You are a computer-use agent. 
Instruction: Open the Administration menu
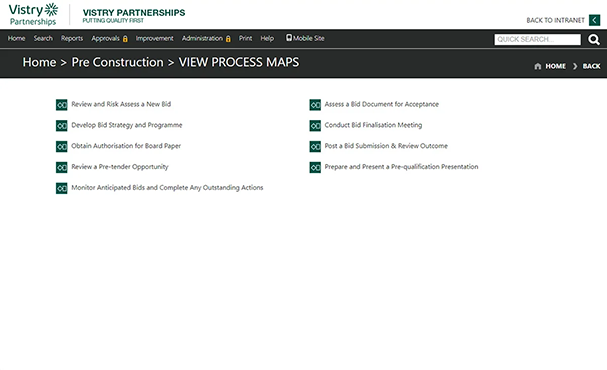tap(206, 38)
